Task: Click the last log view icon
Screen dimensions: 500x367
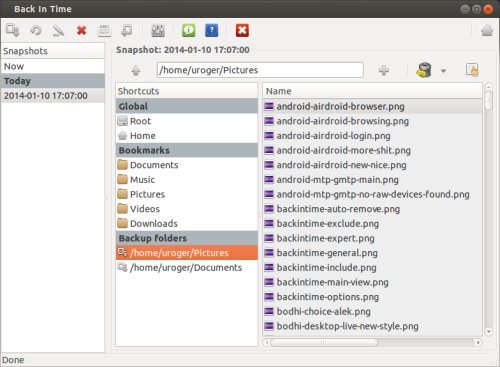Action: click(x=127, y=31)
